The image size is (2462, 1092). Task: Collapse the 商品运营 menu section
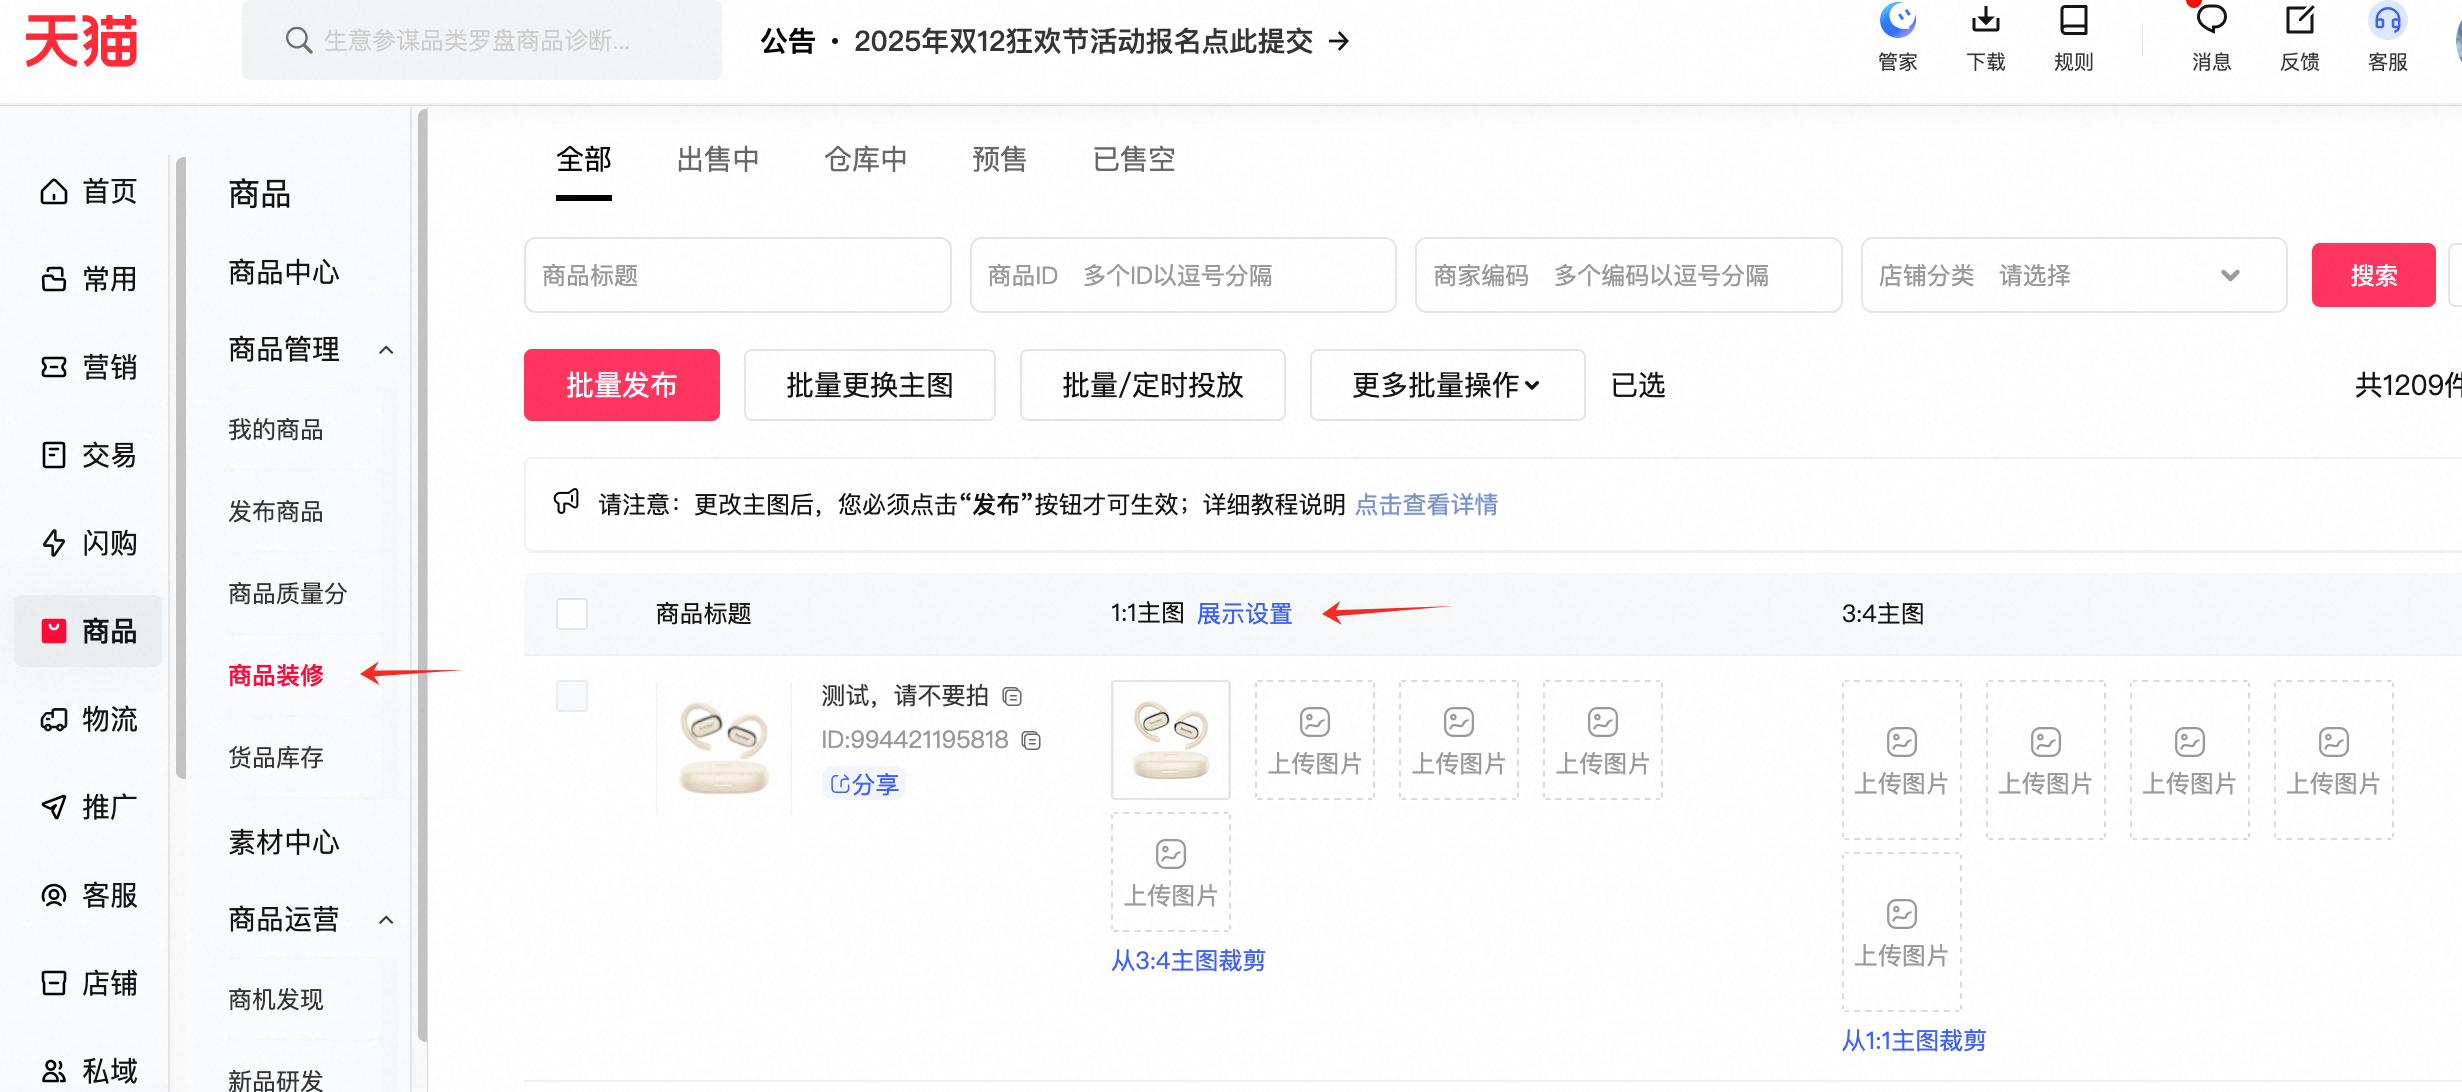(x=386, y=920)
